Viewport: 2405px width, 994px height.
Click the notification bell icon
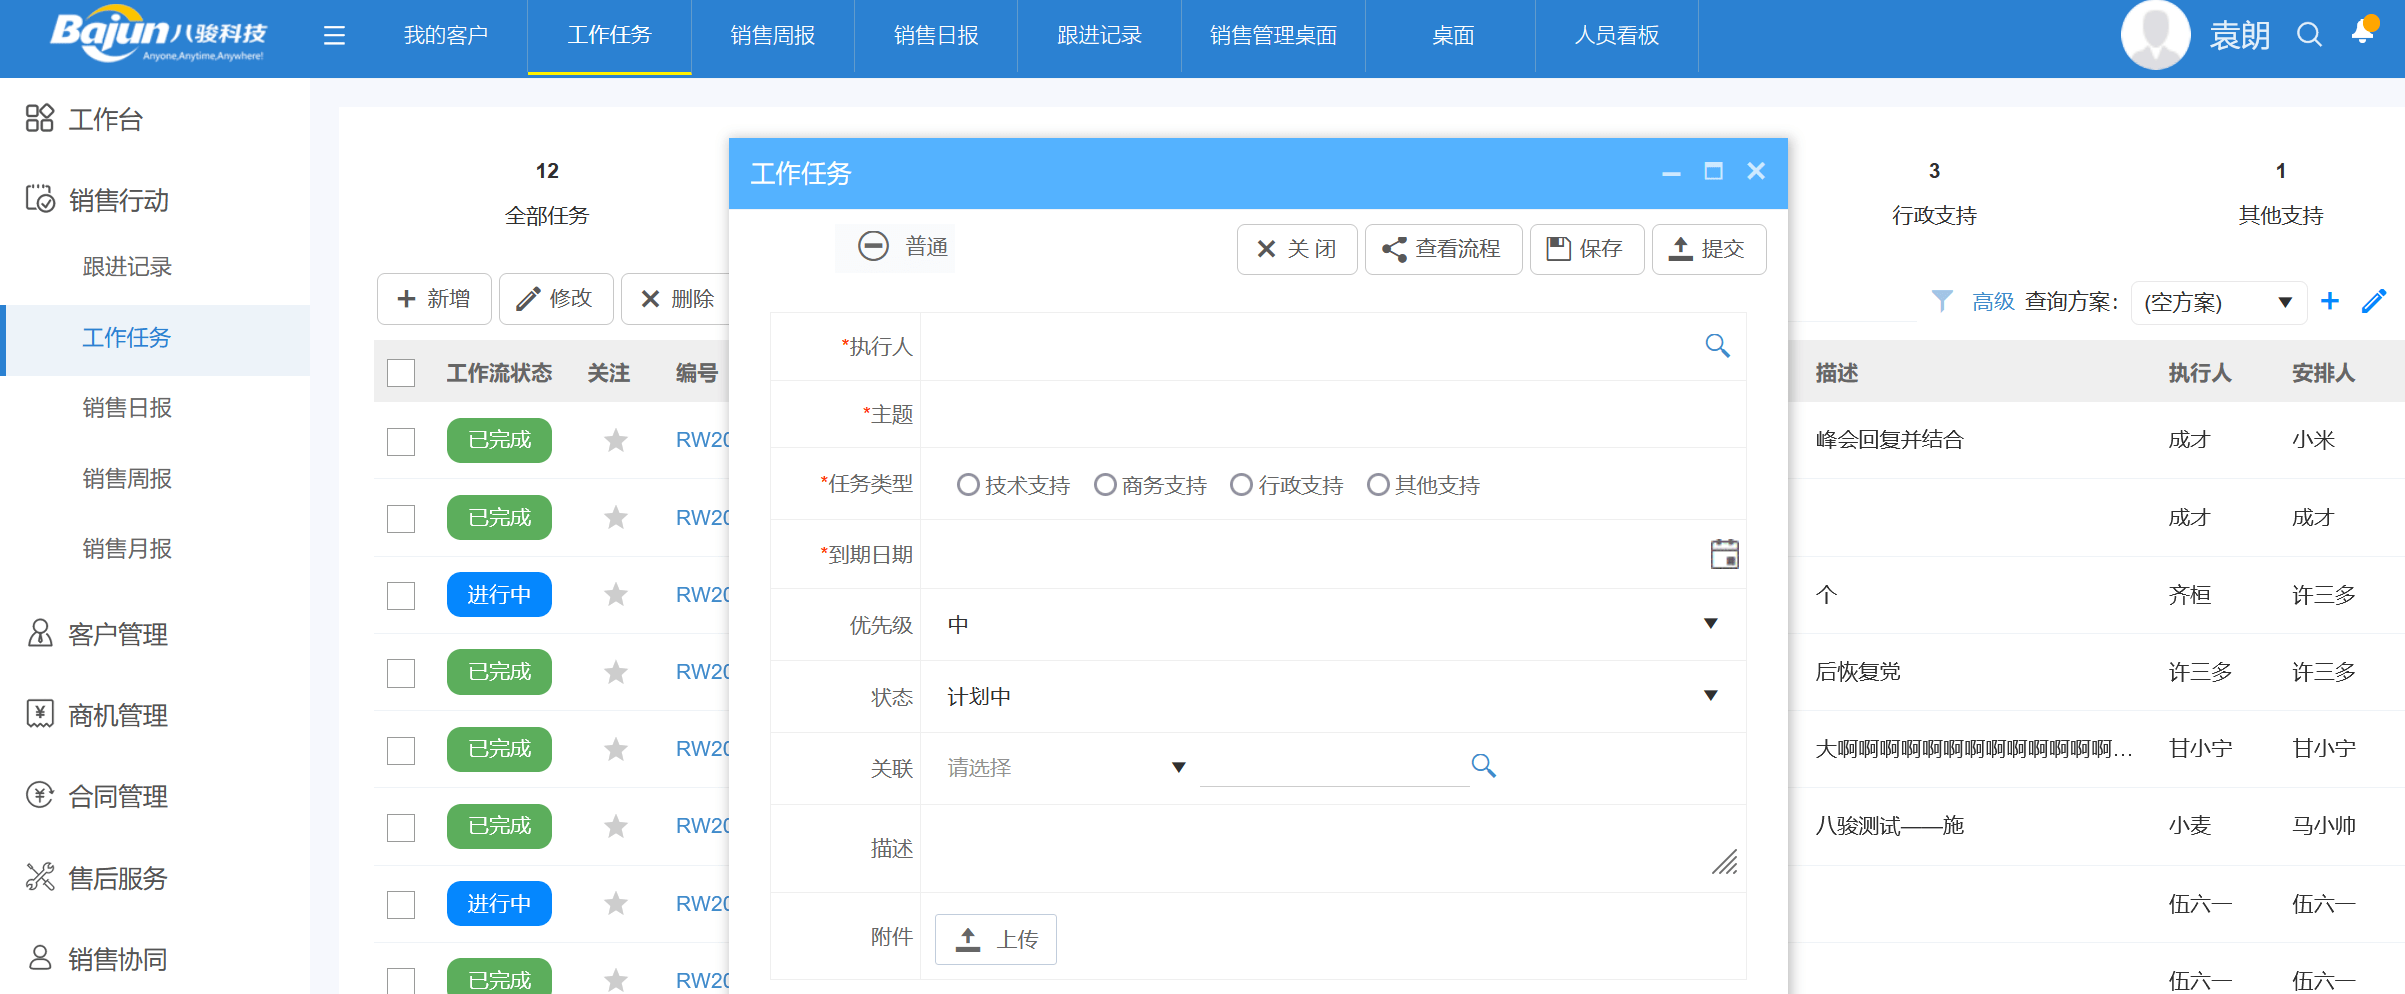coord(2363,32)
